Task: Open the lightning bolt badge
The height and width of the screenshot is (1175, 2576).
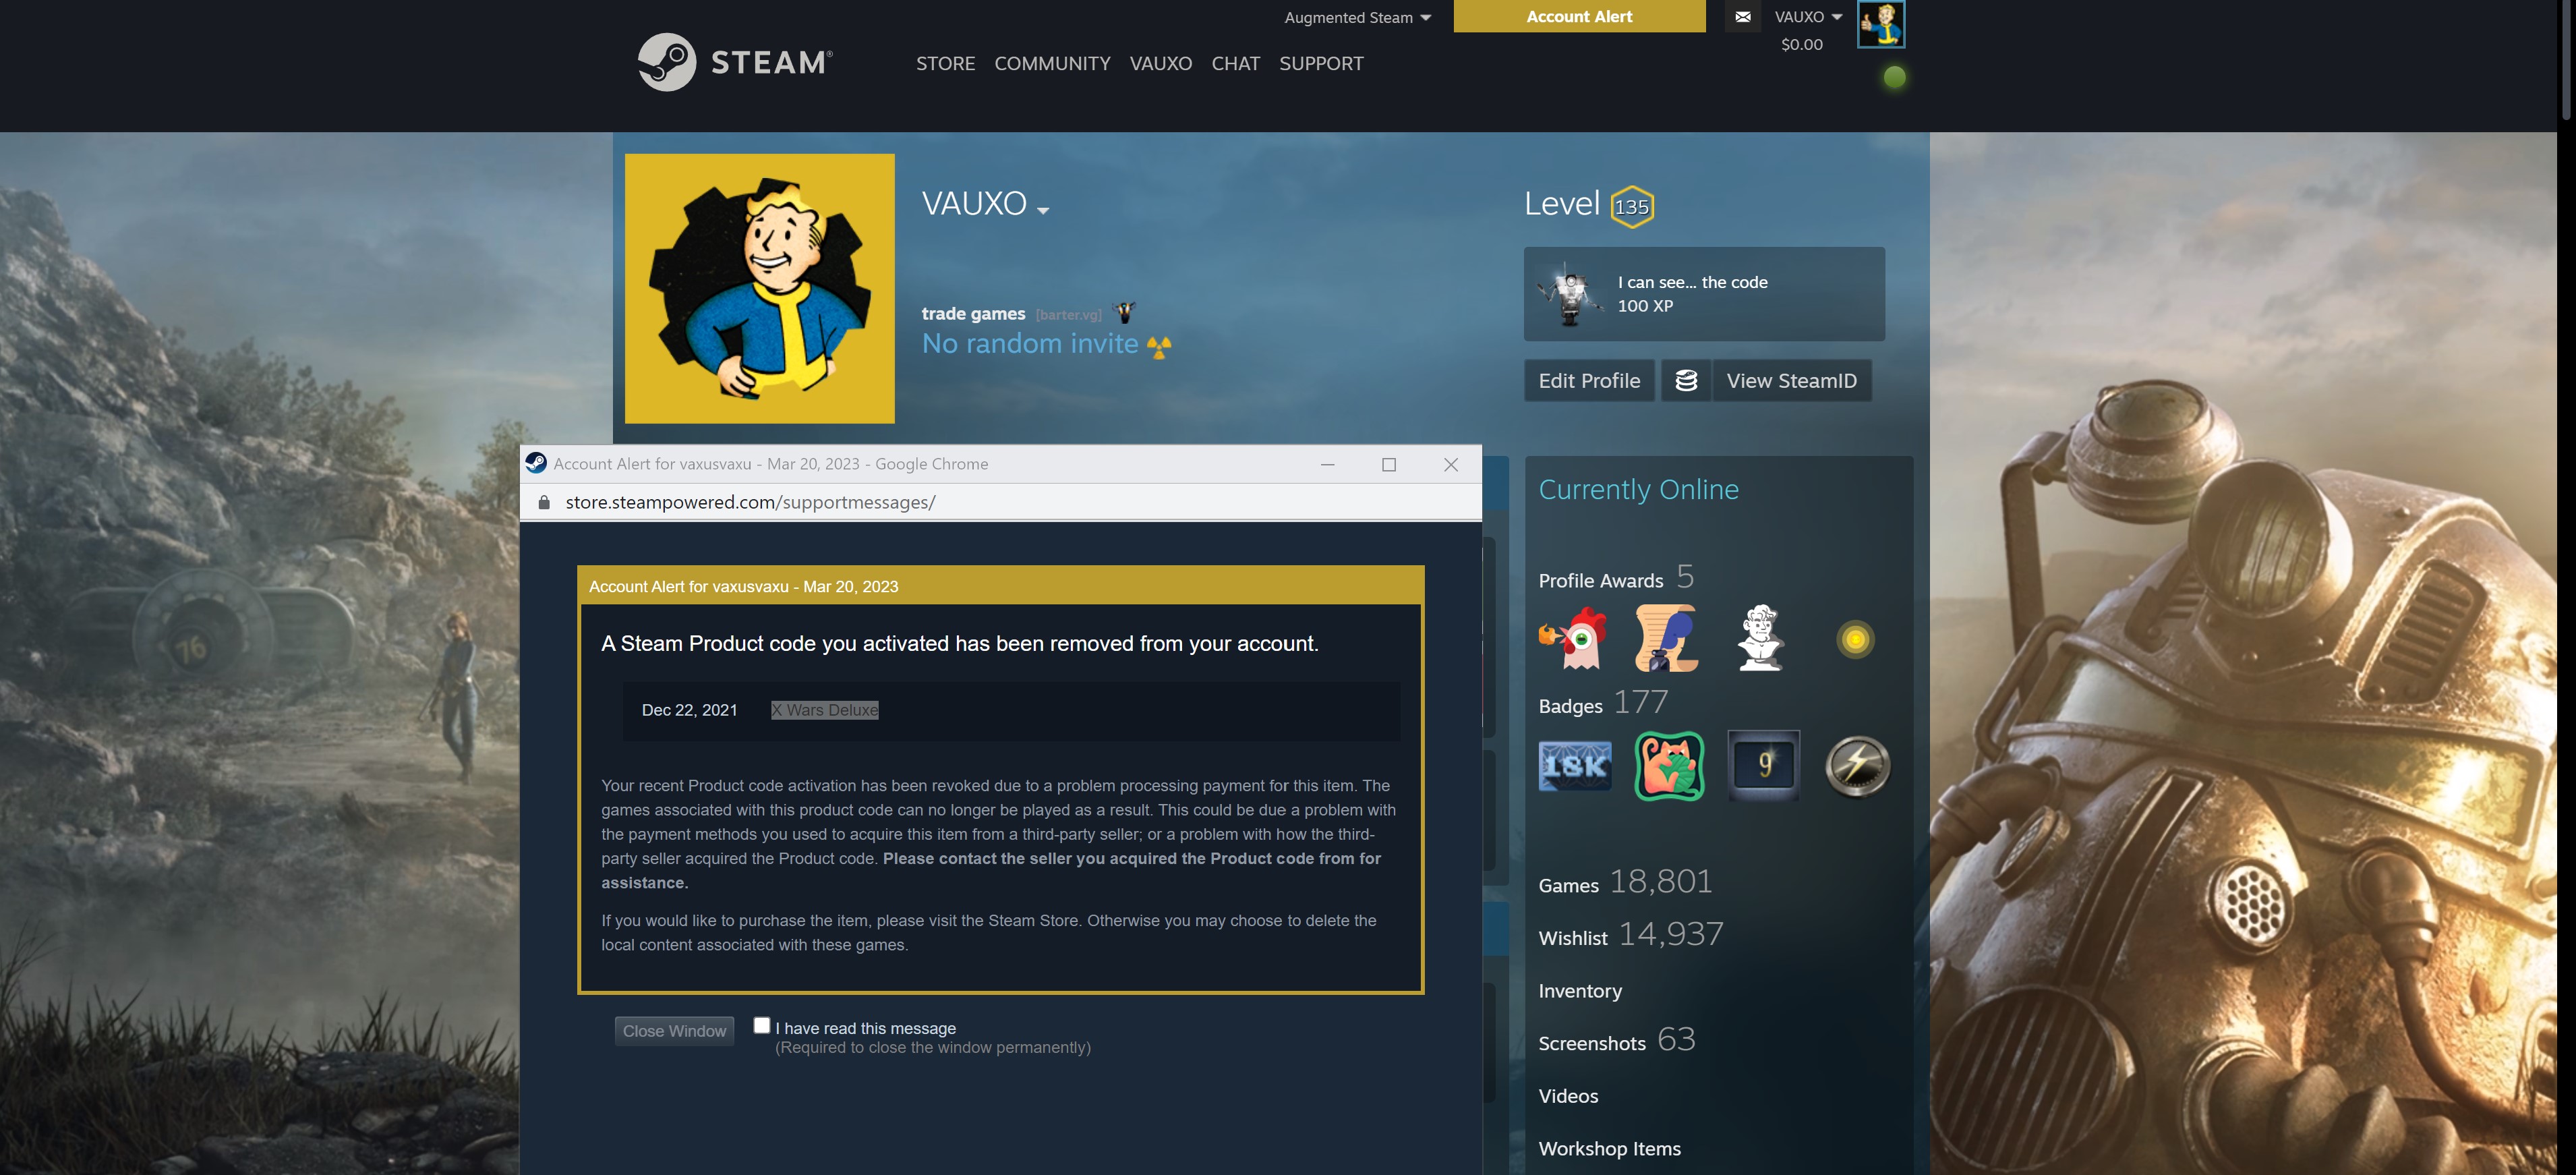Action: (1857, 766)
